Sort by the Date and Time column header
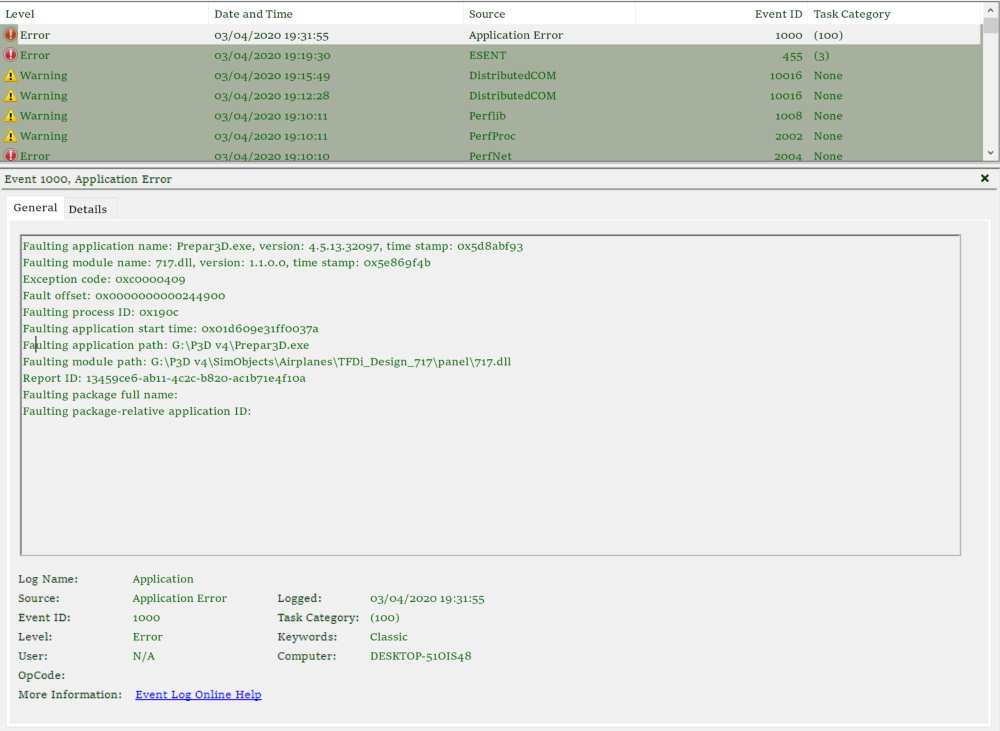This screenshot has height=731, width=1000. pyautogui.click(x=336, y=14)
